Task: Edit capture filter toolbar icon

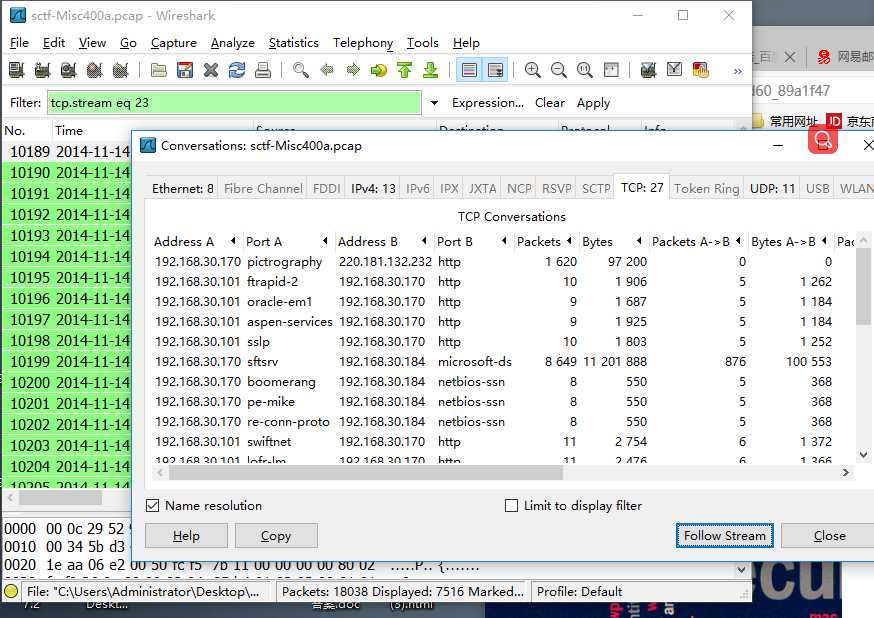Action: [648, 70]
